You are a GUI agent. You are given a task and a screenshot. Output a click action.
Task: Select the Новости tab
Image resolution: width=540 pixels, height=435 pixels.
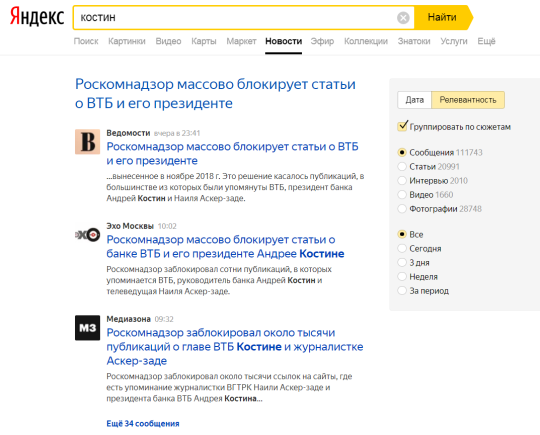click(x=283, y=41)
